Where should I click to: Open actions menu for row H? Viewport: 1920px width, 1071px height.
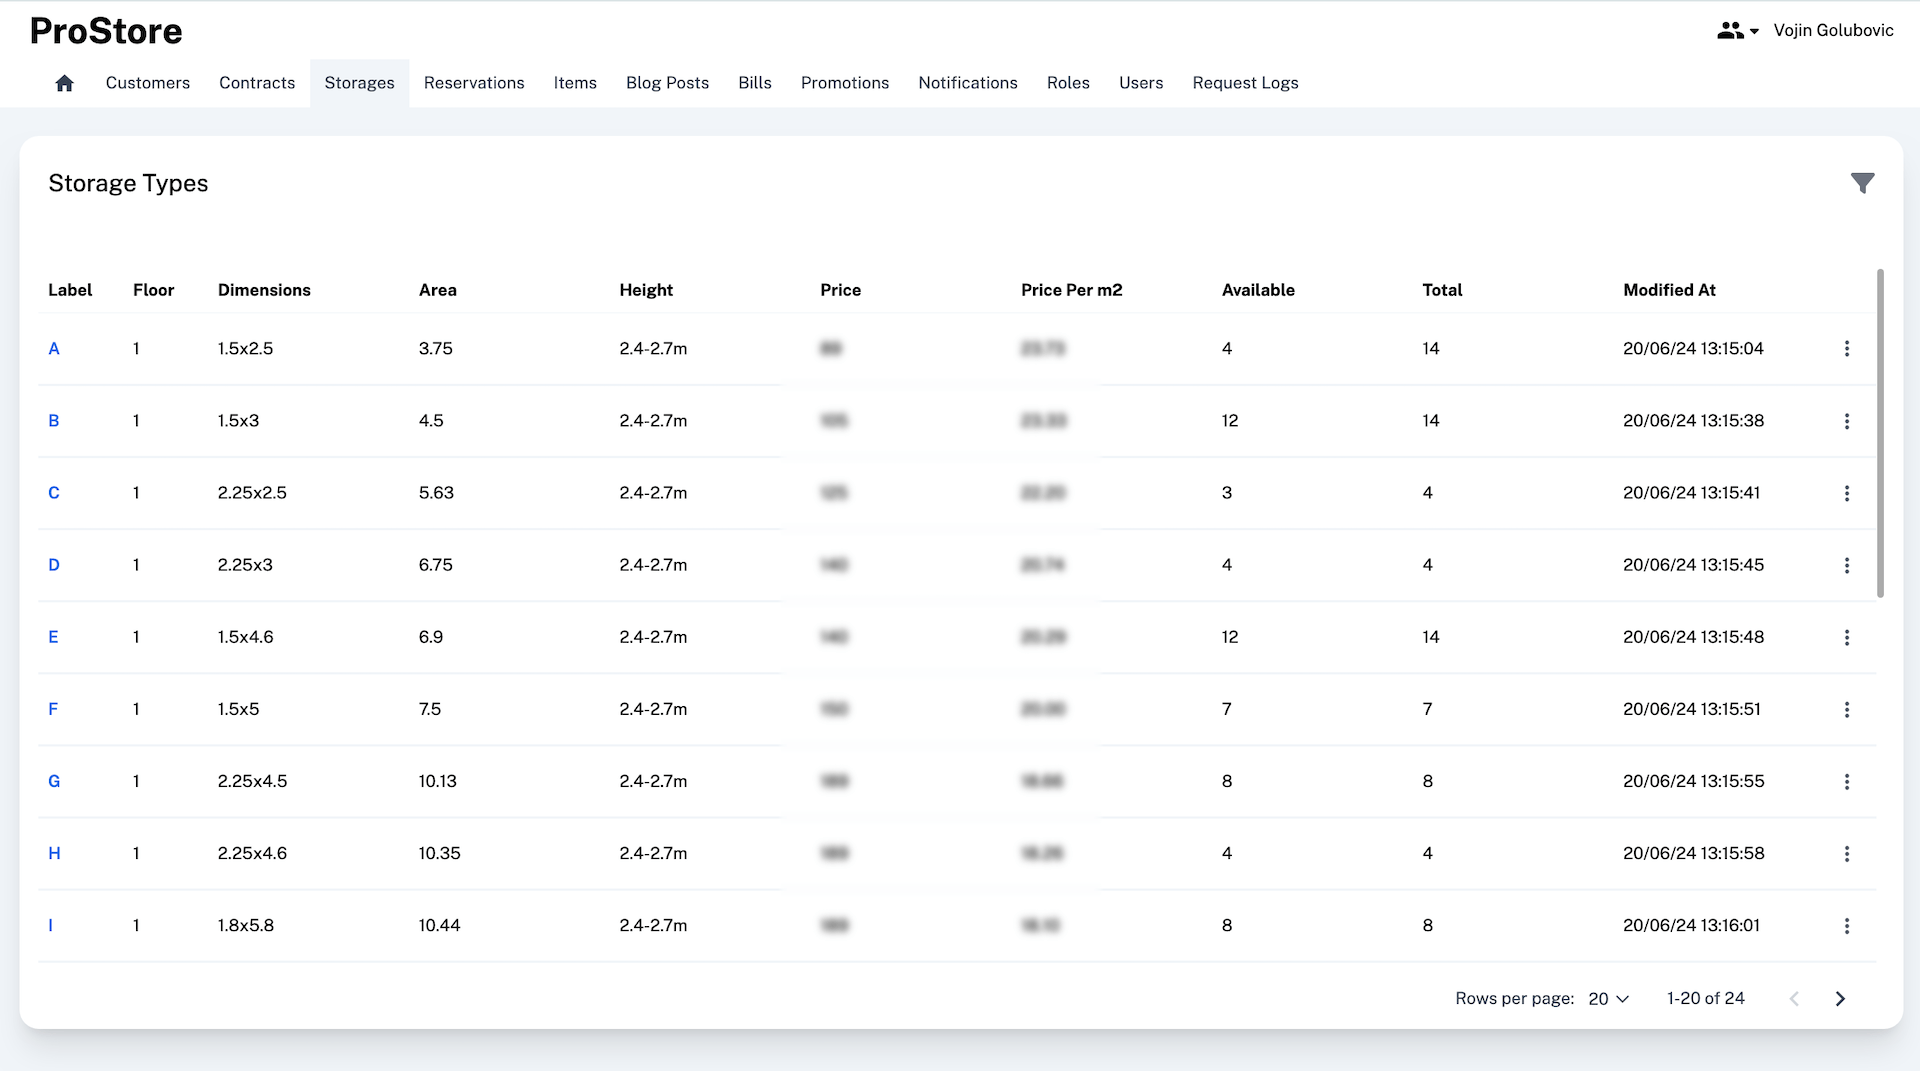pos(1847,853)
